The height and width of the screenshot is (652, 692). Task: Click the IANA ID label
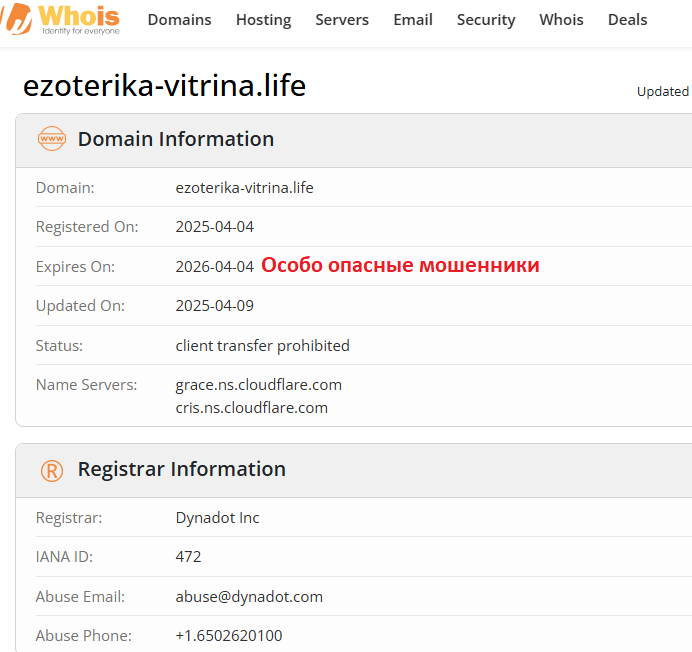64,557
